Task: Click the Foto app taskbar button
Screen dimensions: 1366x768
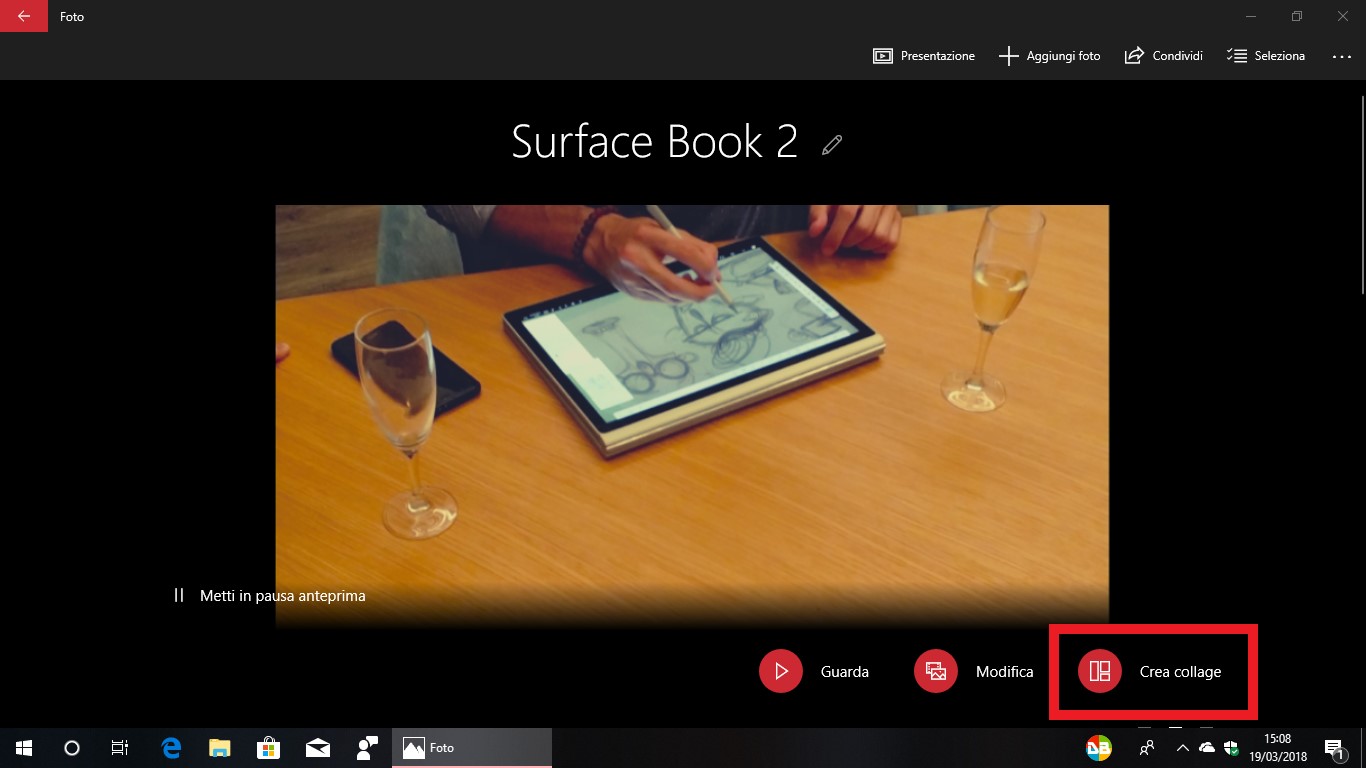Action: [472, 748]
